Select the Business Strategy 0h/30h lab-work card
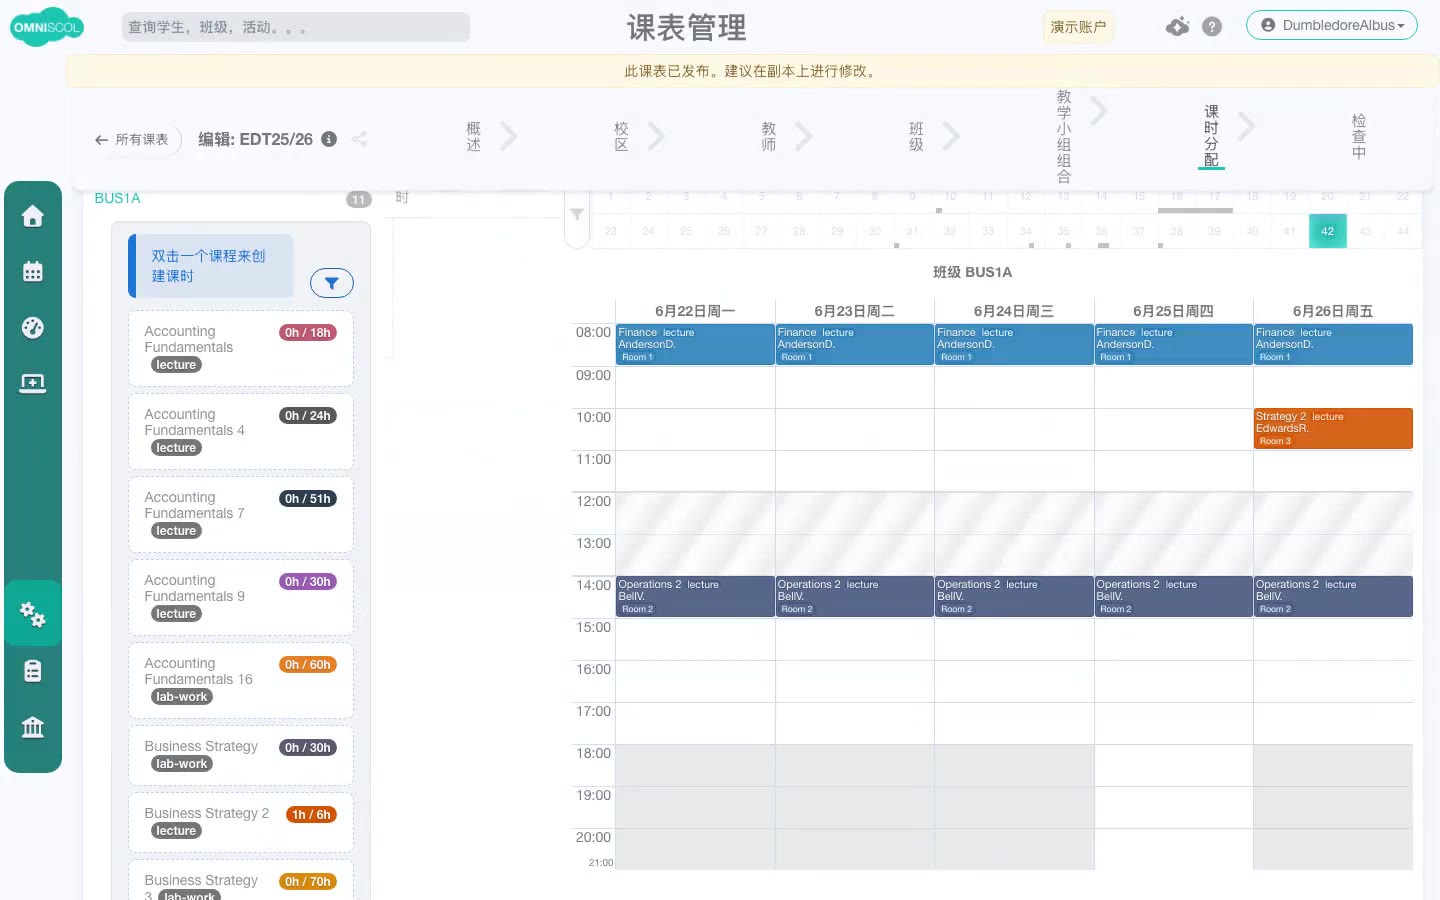1440x900 pixels. (241, 755)
